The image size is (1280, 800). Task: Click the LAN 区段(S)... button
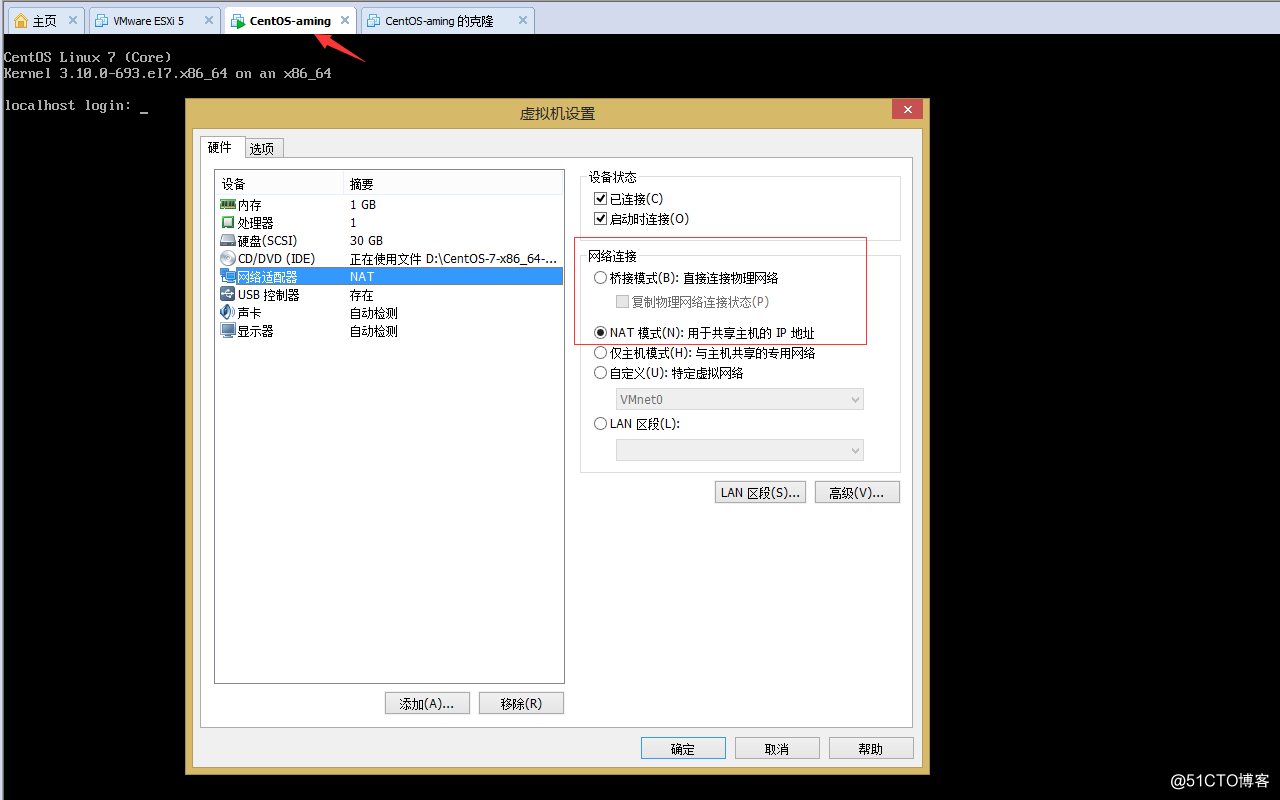tap(761, 492)
